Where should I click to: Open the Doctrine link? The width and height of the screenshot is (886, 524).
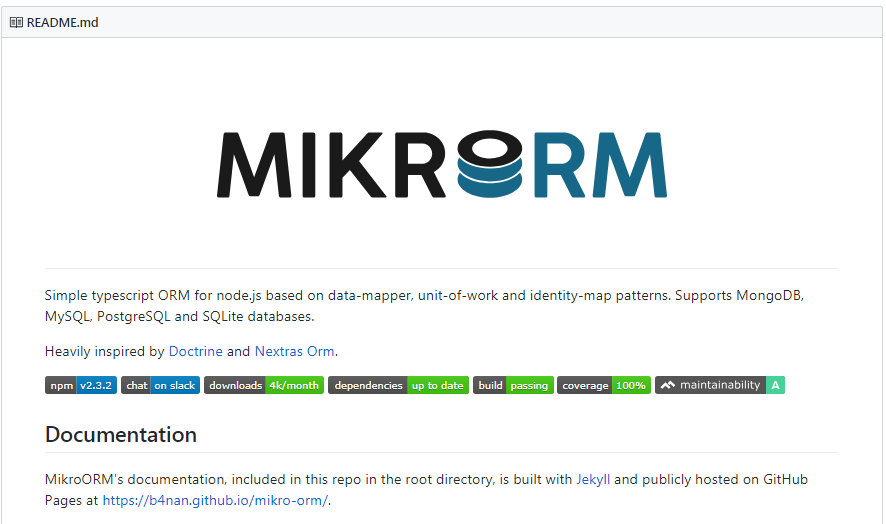(x=196, y=352)
